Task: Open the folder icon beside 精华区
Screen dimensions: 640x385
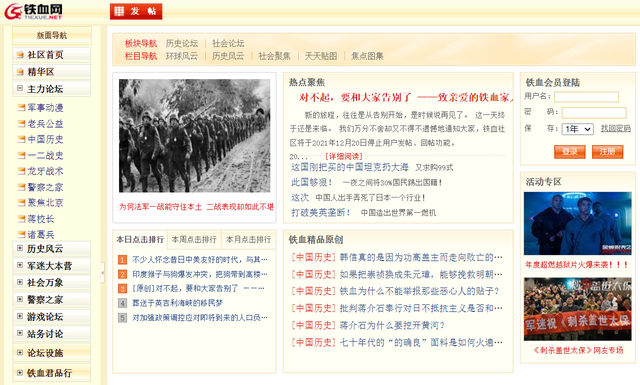Action: tap(20, 72)
